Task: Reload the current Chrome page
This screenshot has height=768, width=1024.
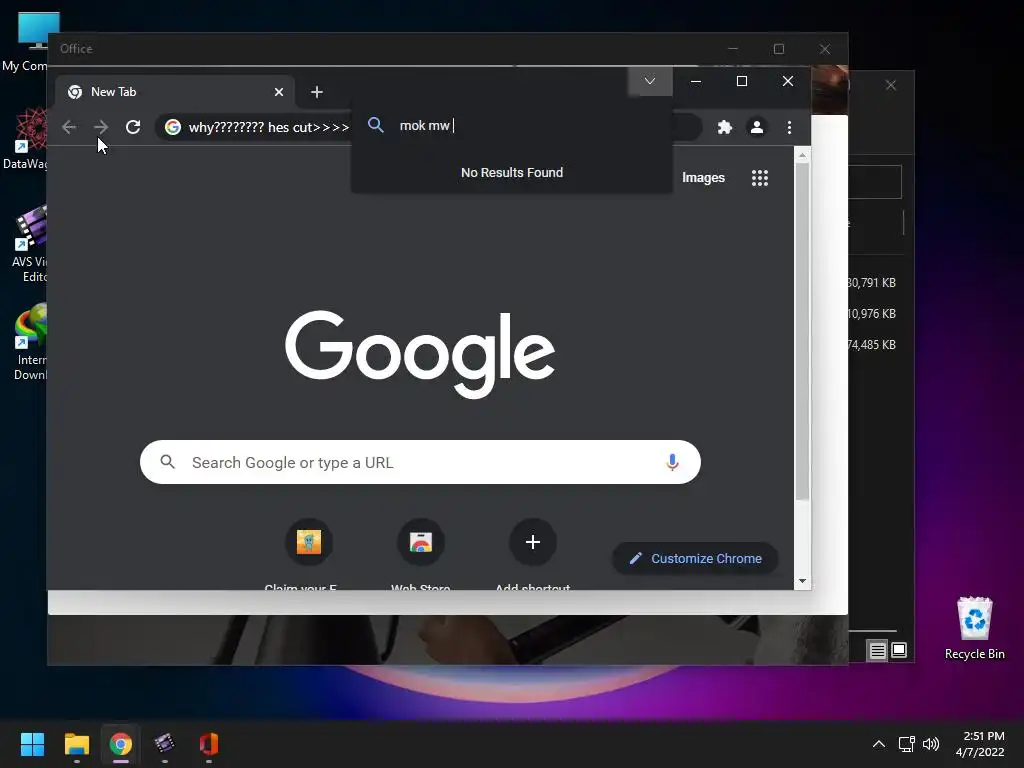Action: [x=133, y=127]
